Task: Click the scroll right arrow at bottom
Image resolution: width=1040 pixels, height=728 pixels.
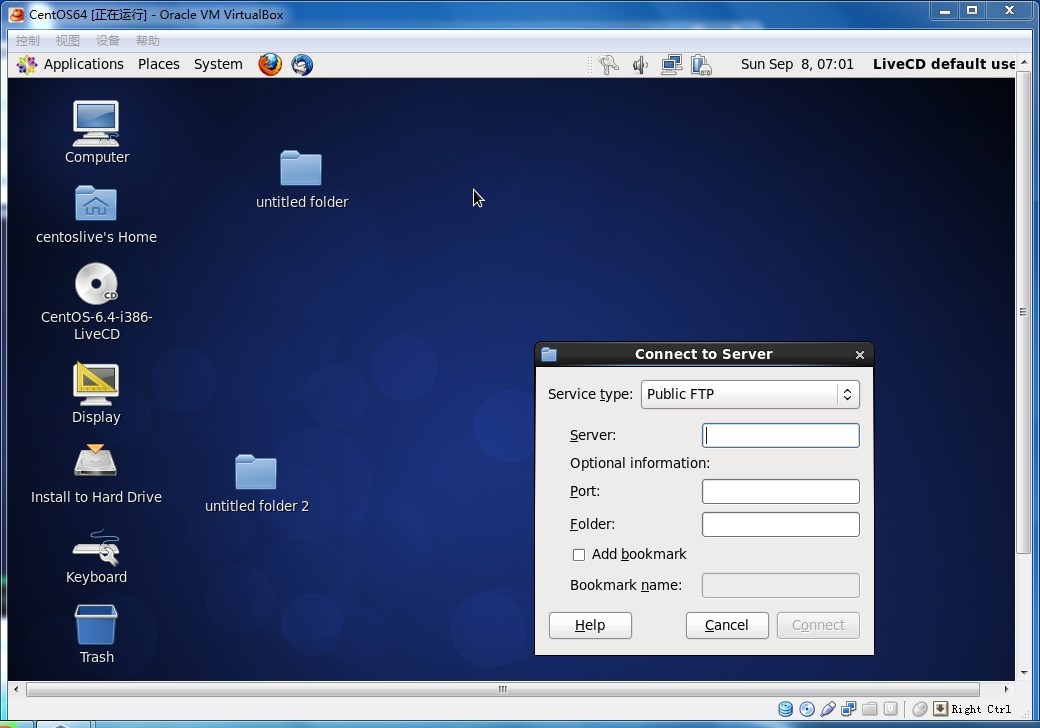Action: pos(1006,690)
